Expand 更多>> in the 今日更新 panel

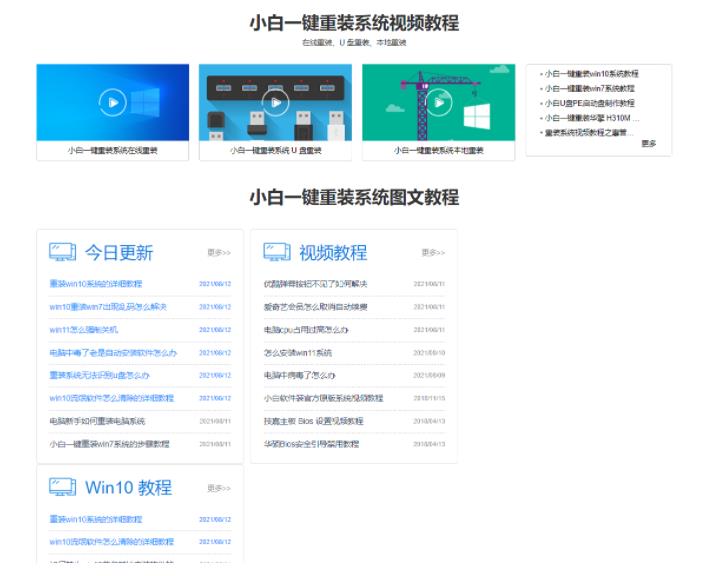[218, 253]
